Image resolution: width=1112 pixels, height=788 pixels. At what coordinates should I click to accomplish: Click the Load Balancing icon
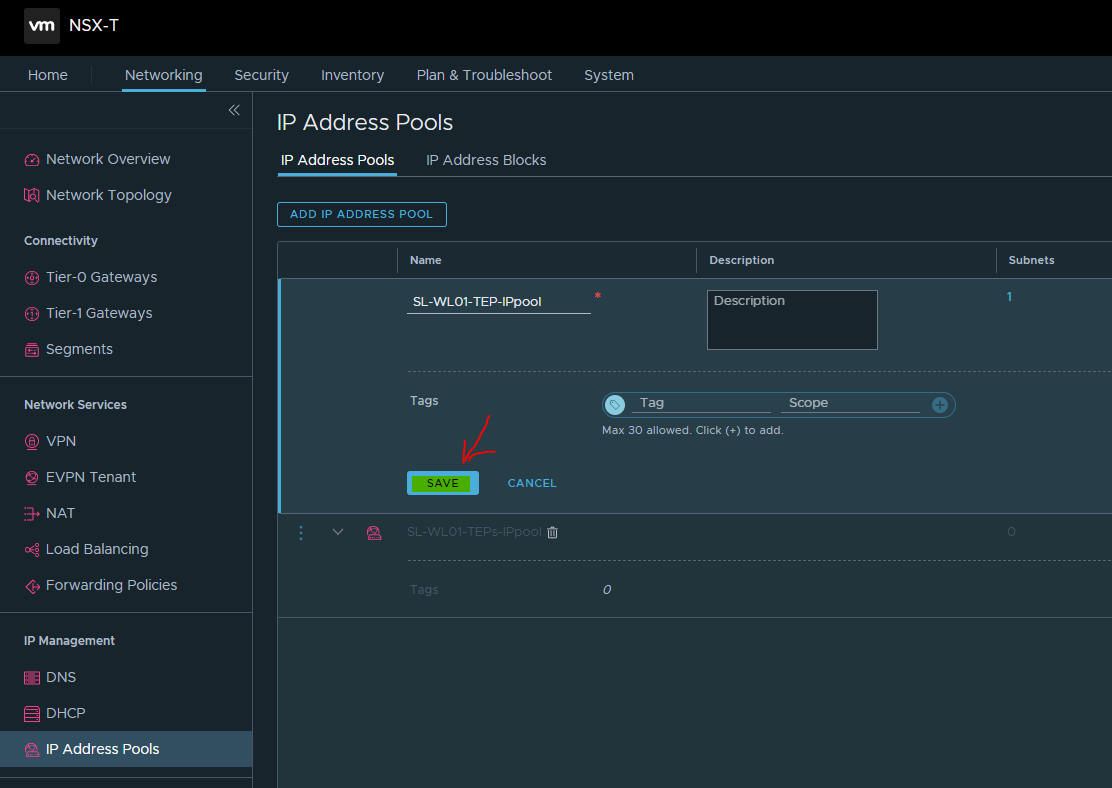(32, 550)
